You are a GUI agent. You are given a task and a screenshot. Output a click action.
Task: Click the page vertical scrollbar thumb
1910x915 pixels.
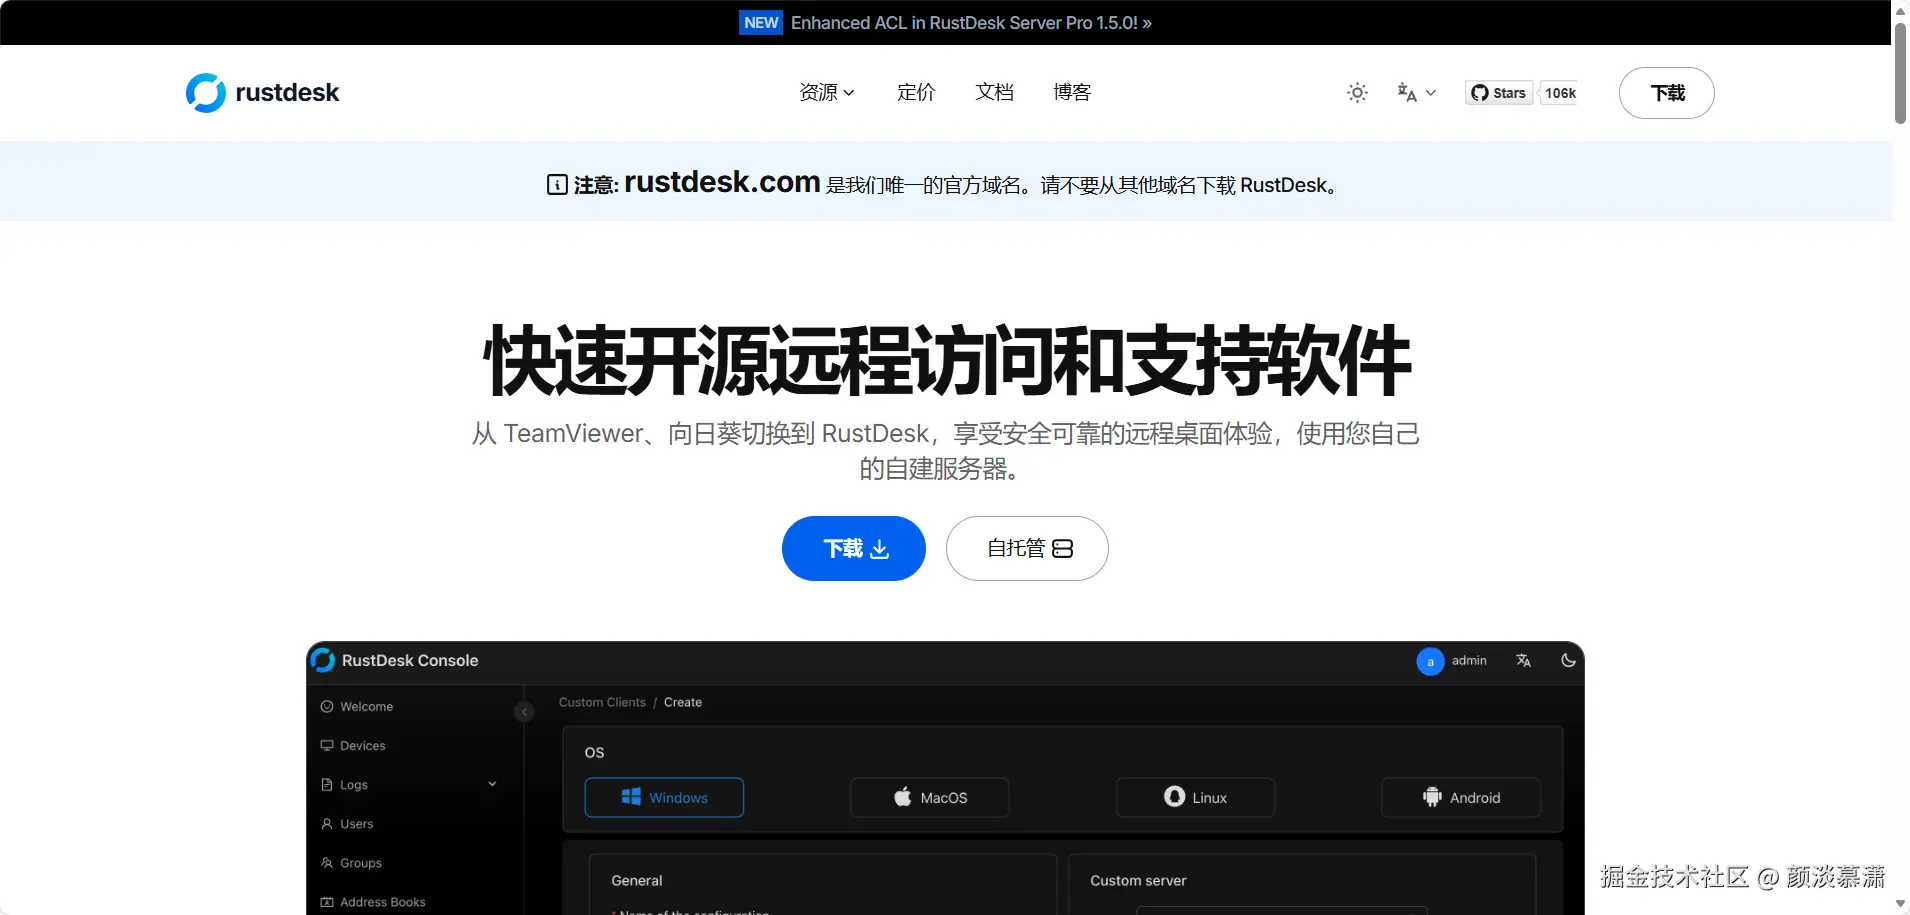[x=1900, y=73]
